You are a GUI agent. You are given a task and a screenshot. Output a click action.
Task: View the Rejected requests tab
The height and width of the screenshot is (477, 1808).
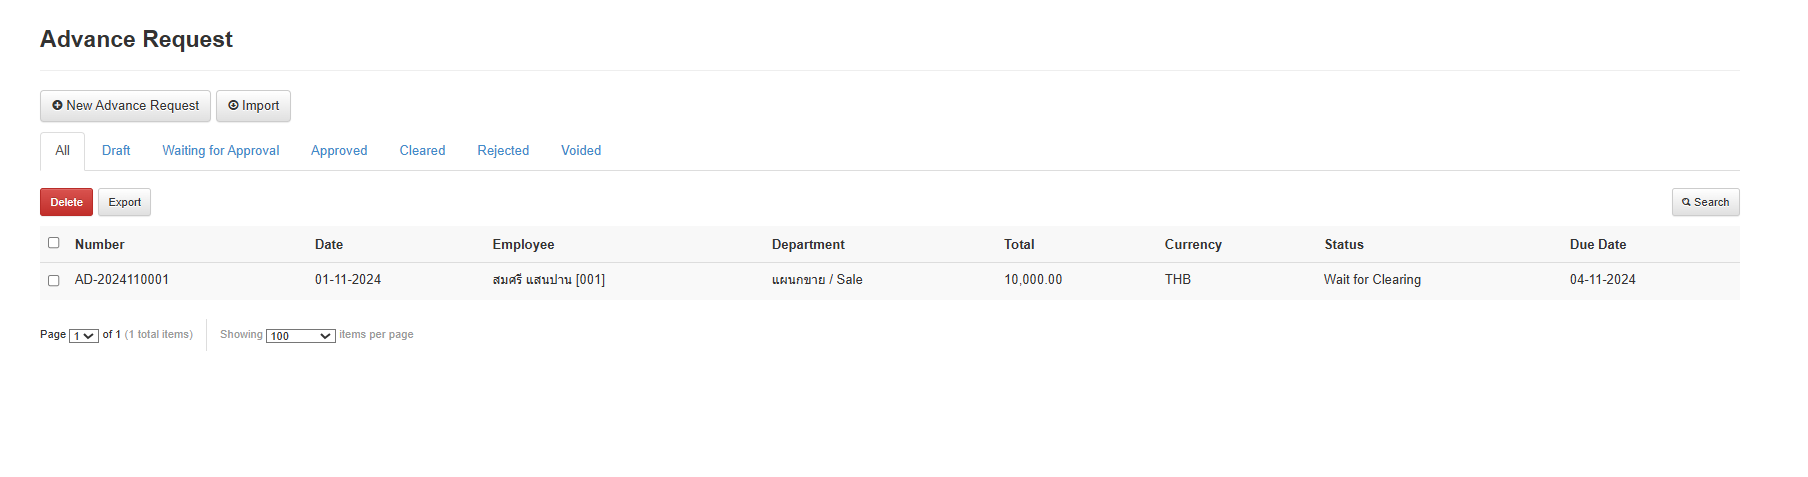point(503,151)
